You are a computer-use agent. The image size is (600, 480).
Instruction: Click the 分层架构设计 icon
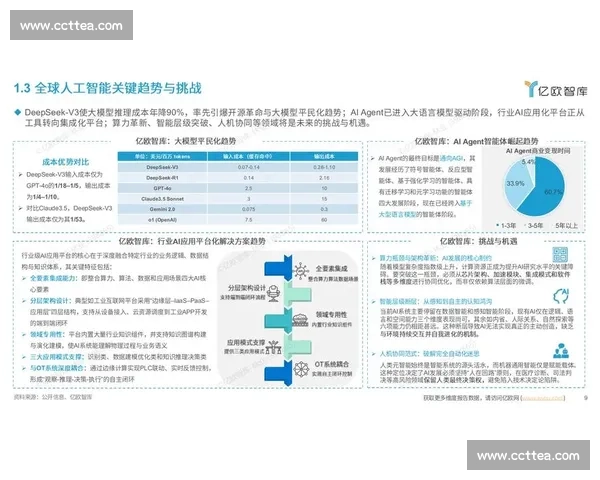[x=274, y=293]
